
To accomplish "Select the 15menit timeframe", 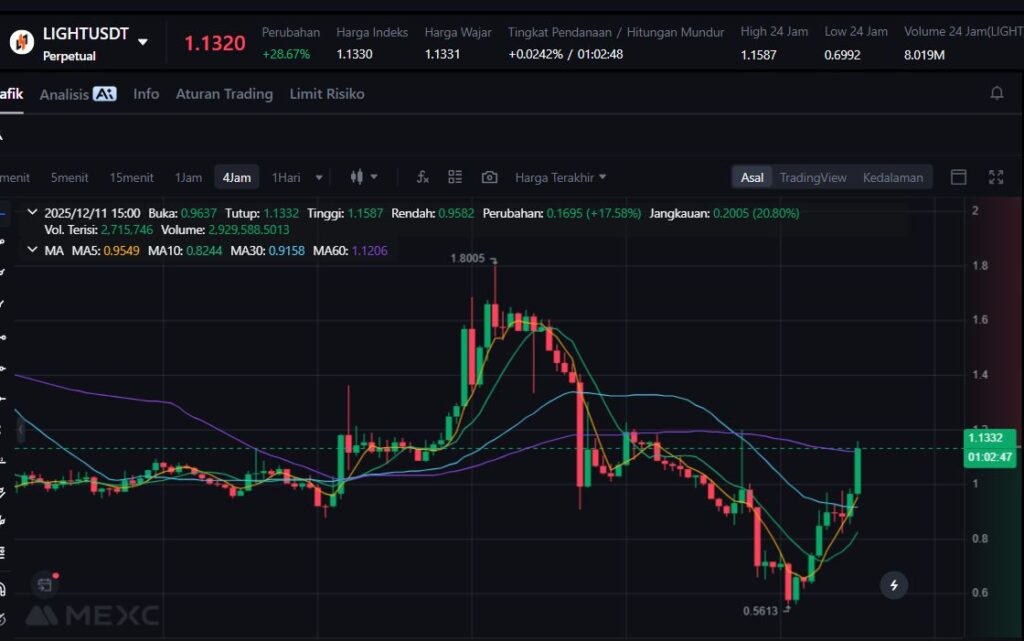I will click(x=131, y=177).
